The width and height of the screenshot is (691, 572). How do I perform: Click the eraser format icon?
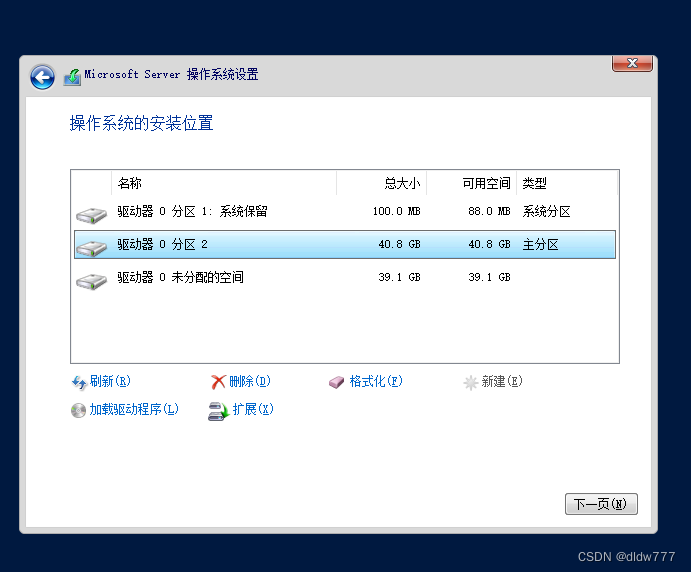pyautogui.click(x=336, y=382)
